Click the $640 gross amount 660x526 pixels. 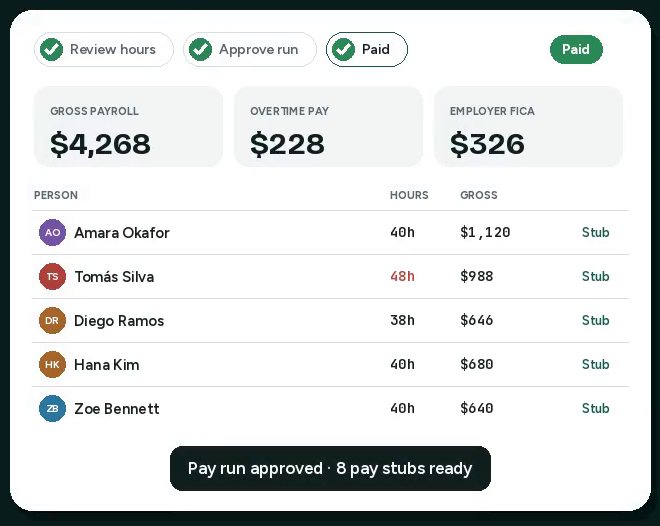tap(476, 408)
